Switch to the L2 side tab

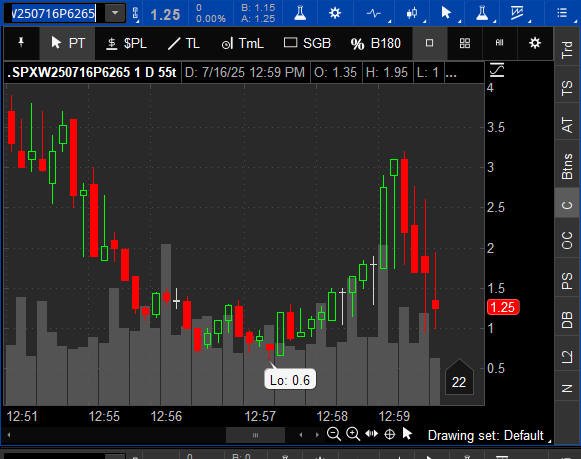(567, 357)
